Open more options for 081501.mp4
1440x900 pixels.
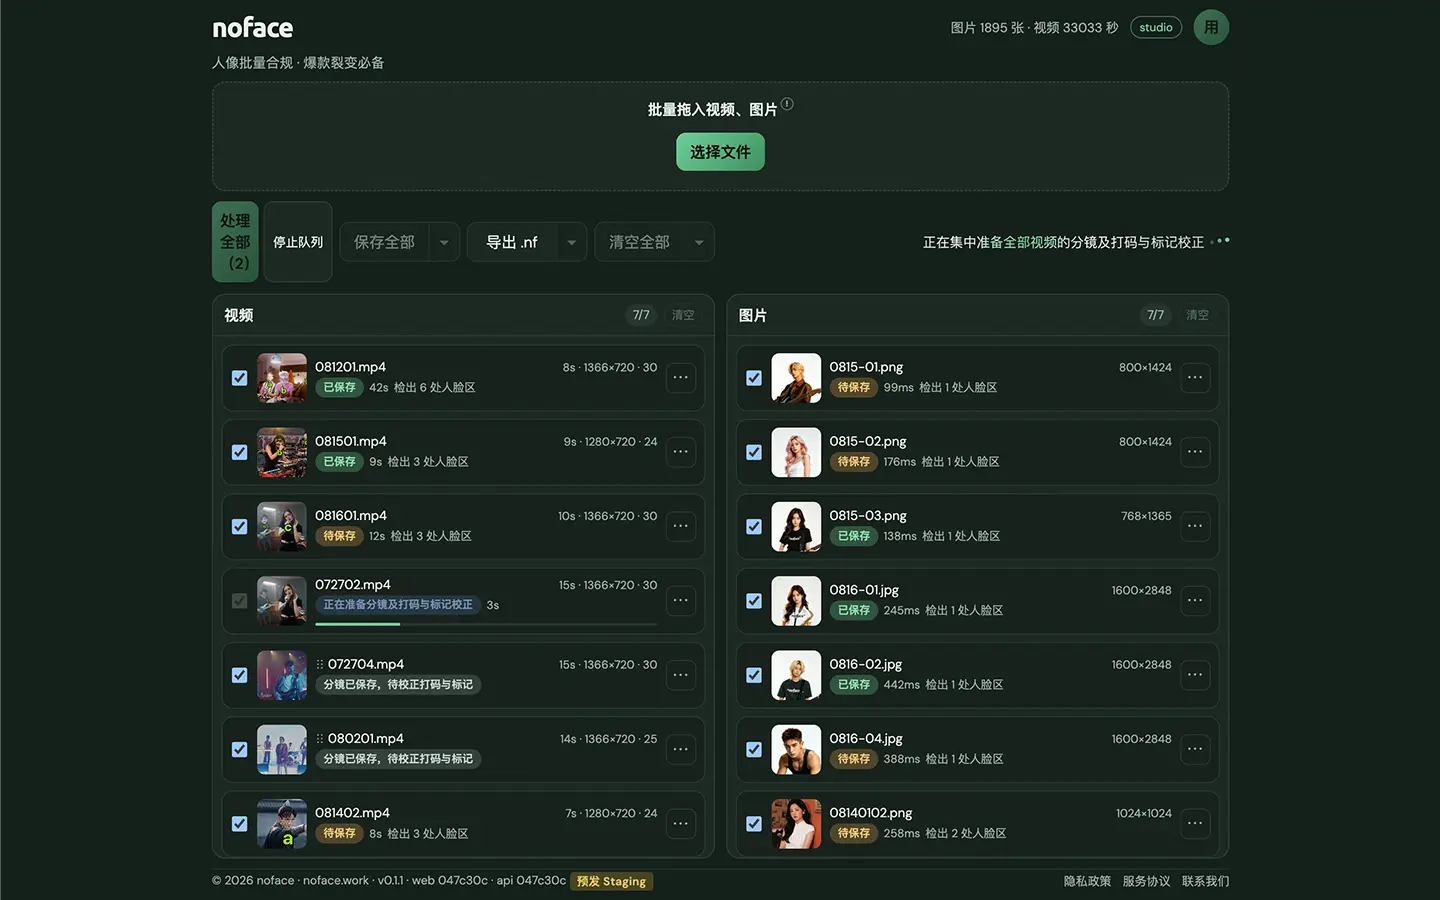coord(681,452)
